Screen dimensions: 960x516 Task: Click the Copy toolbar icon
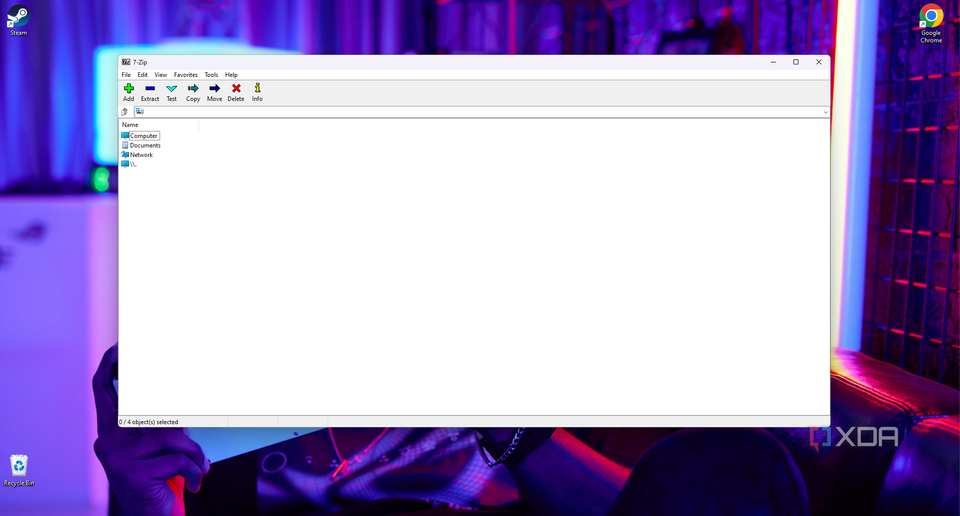193,89
